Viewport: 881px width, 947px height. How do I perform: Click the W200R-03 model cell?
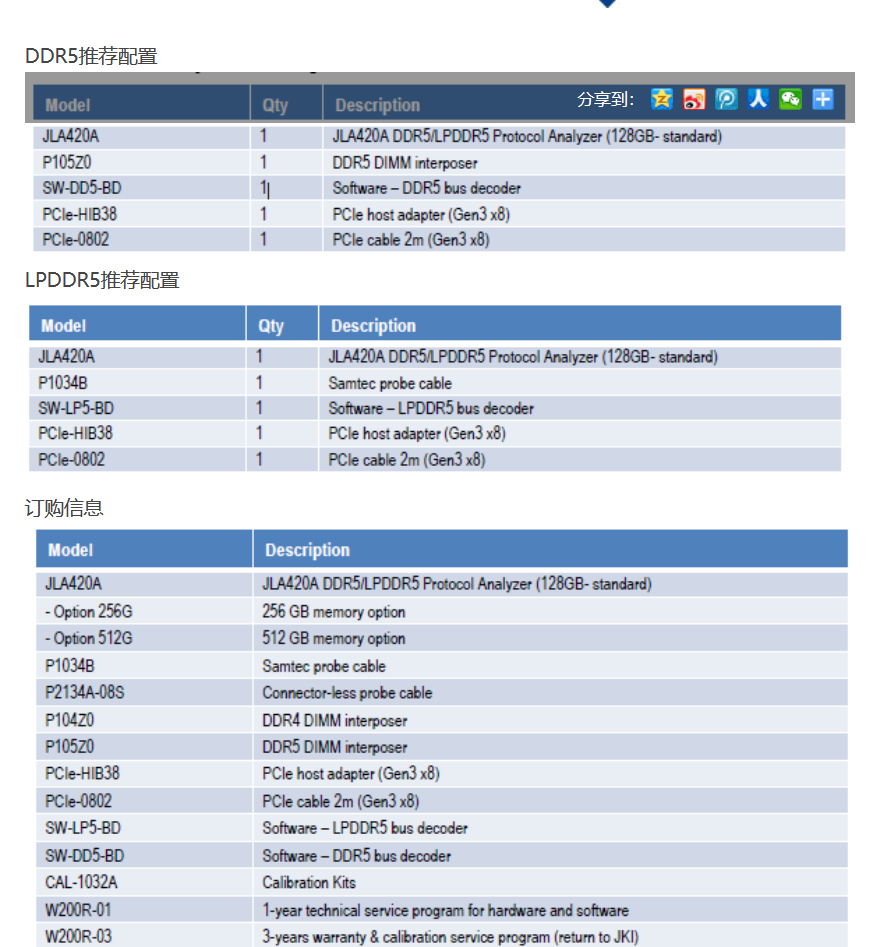(78, 937)
